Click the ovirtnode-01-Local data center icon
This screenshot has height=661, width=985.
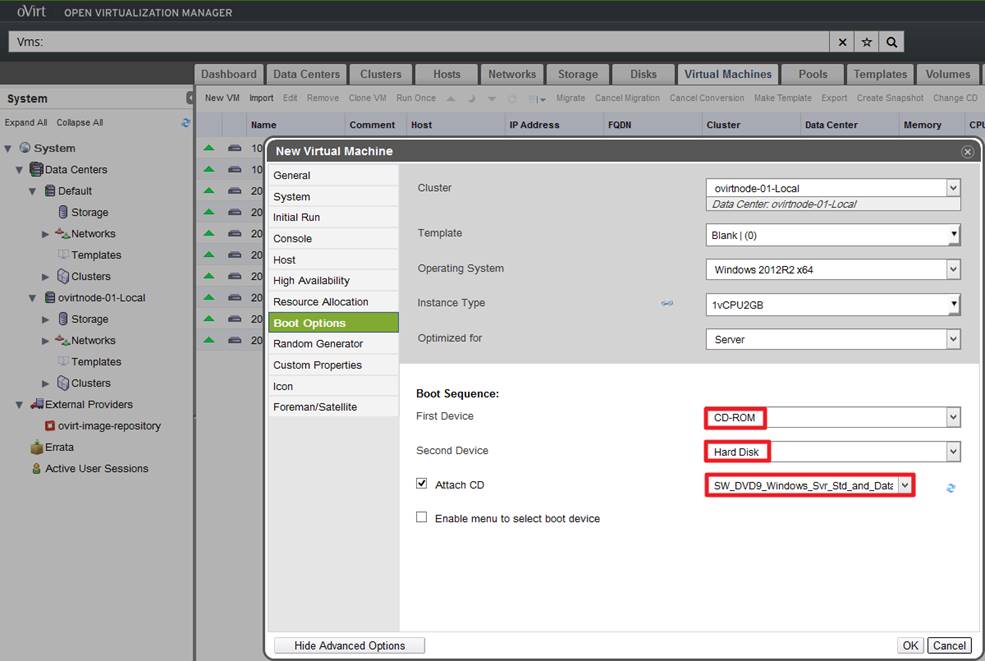[50, 297]
